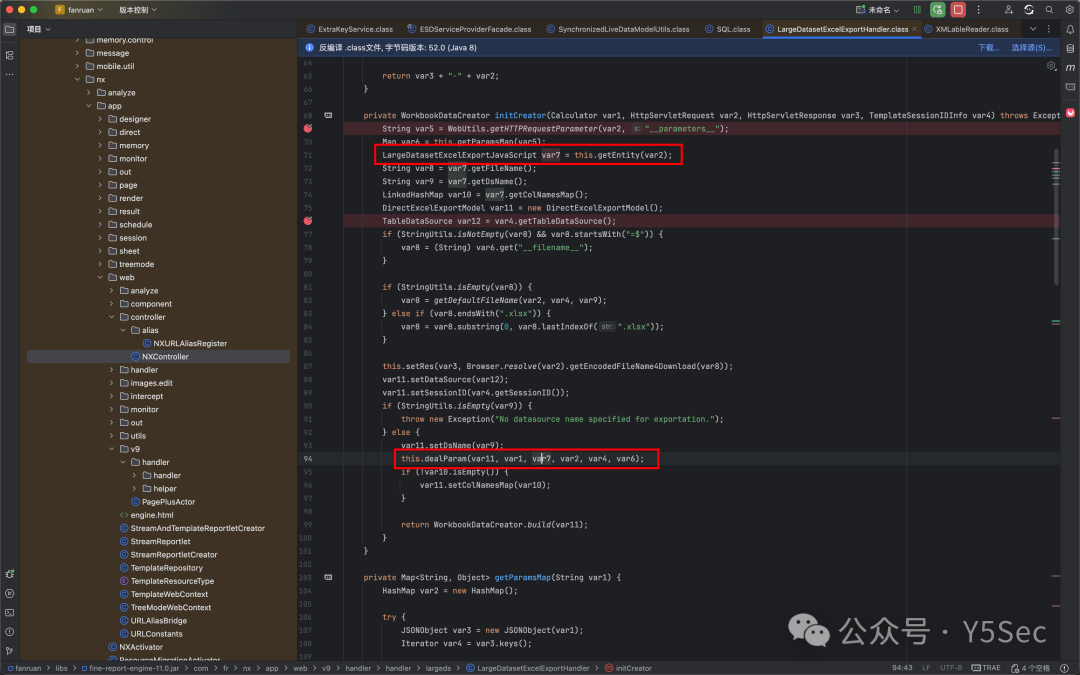Screen dimensions: 1080x675
Task: Click the 下载... link in banner
Action: tap(988, 48)
